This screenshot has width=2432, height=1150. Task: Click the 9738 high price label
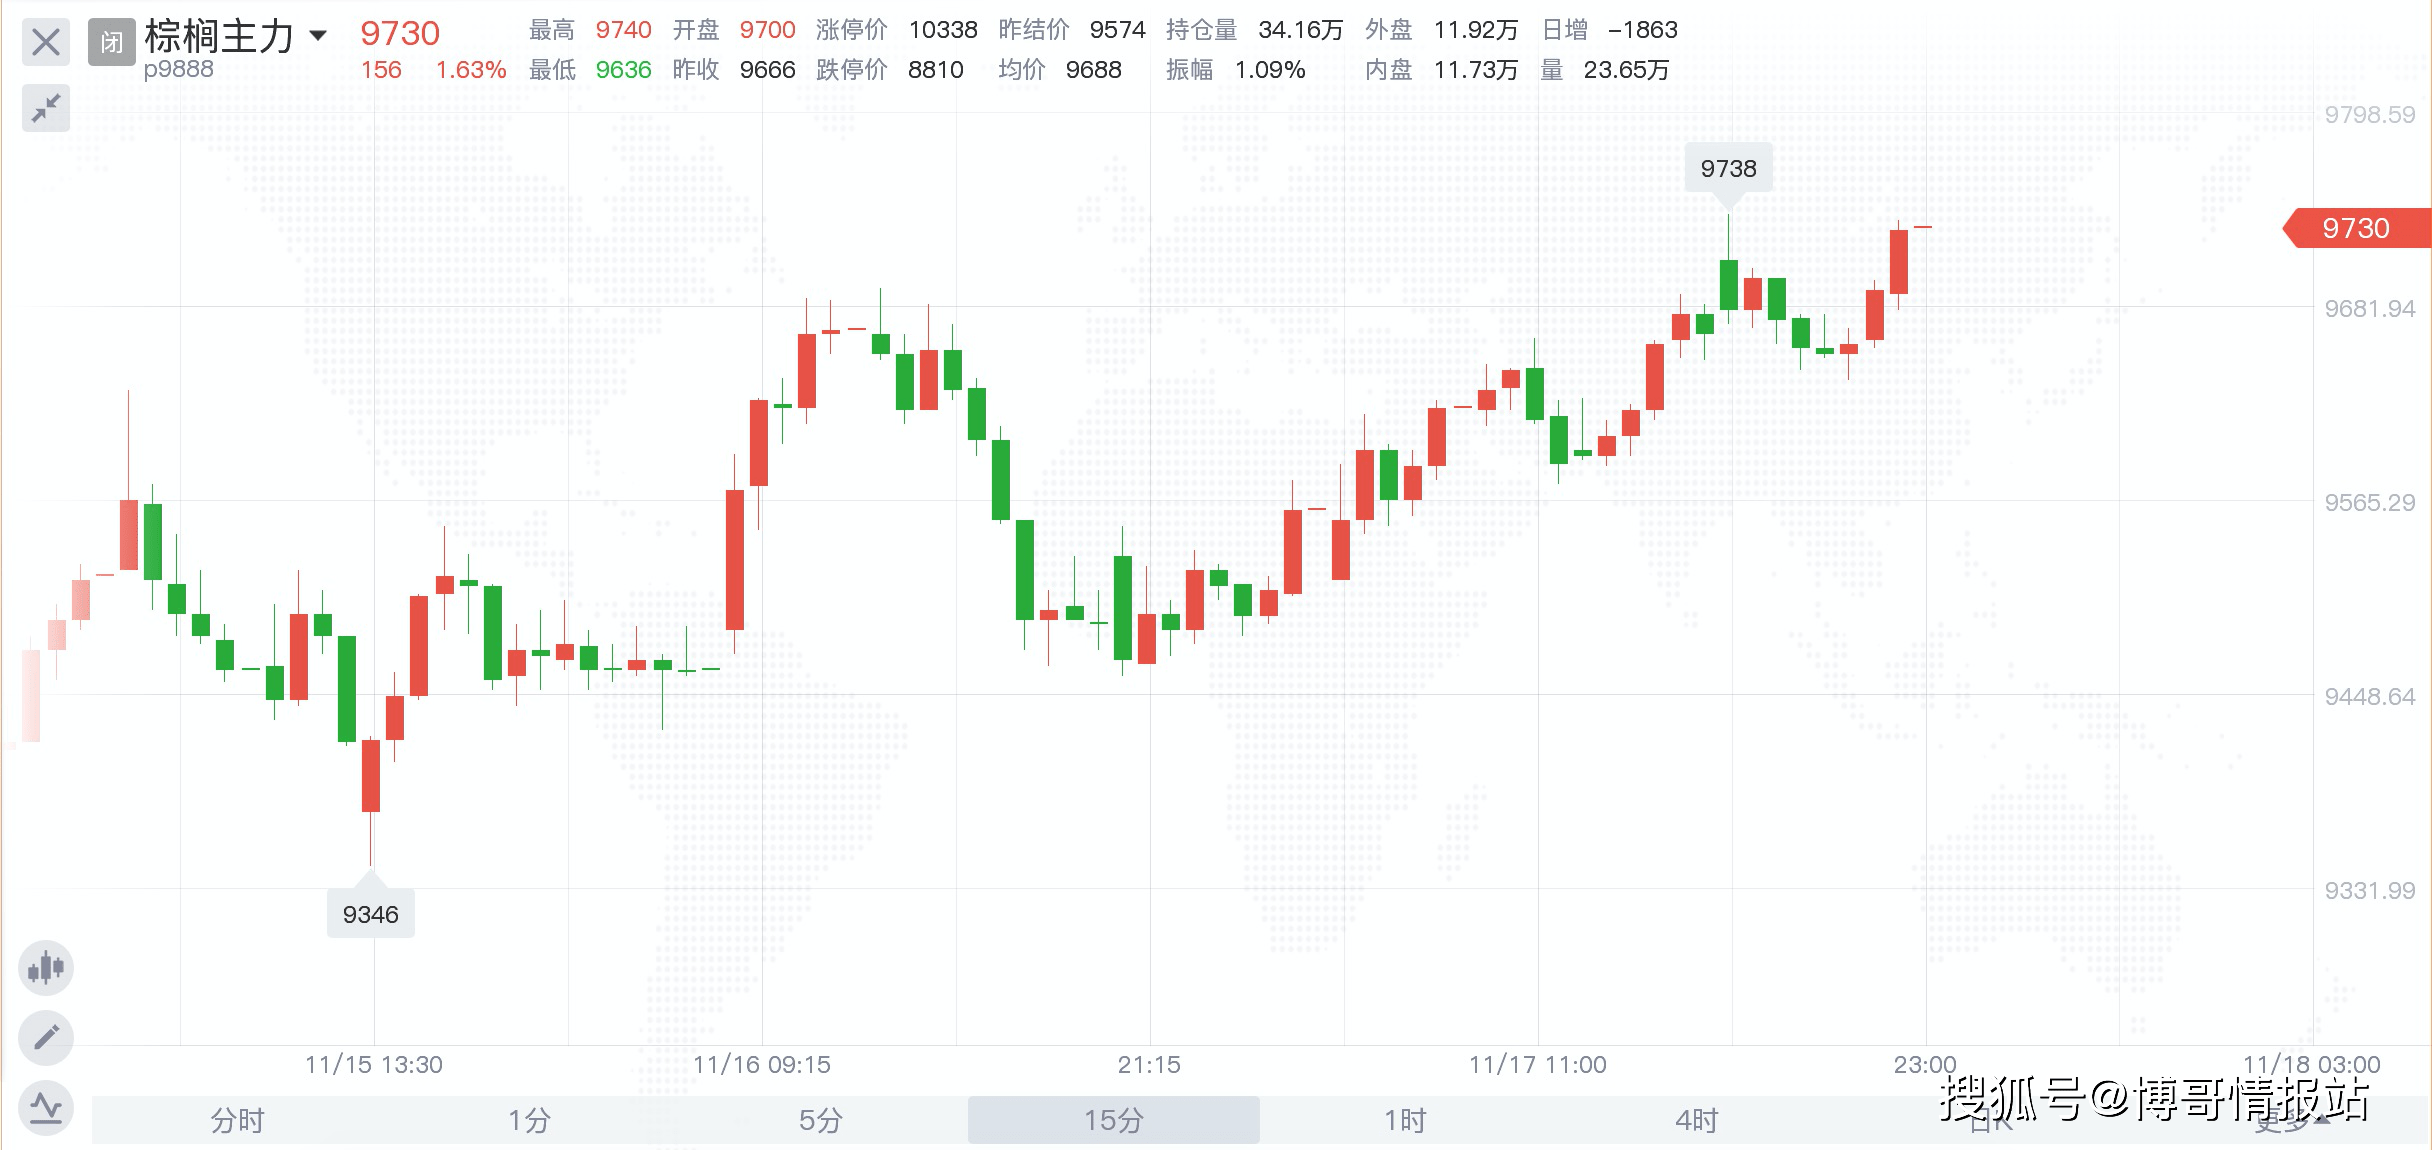pyautogui.click(x=1728, y=168)
